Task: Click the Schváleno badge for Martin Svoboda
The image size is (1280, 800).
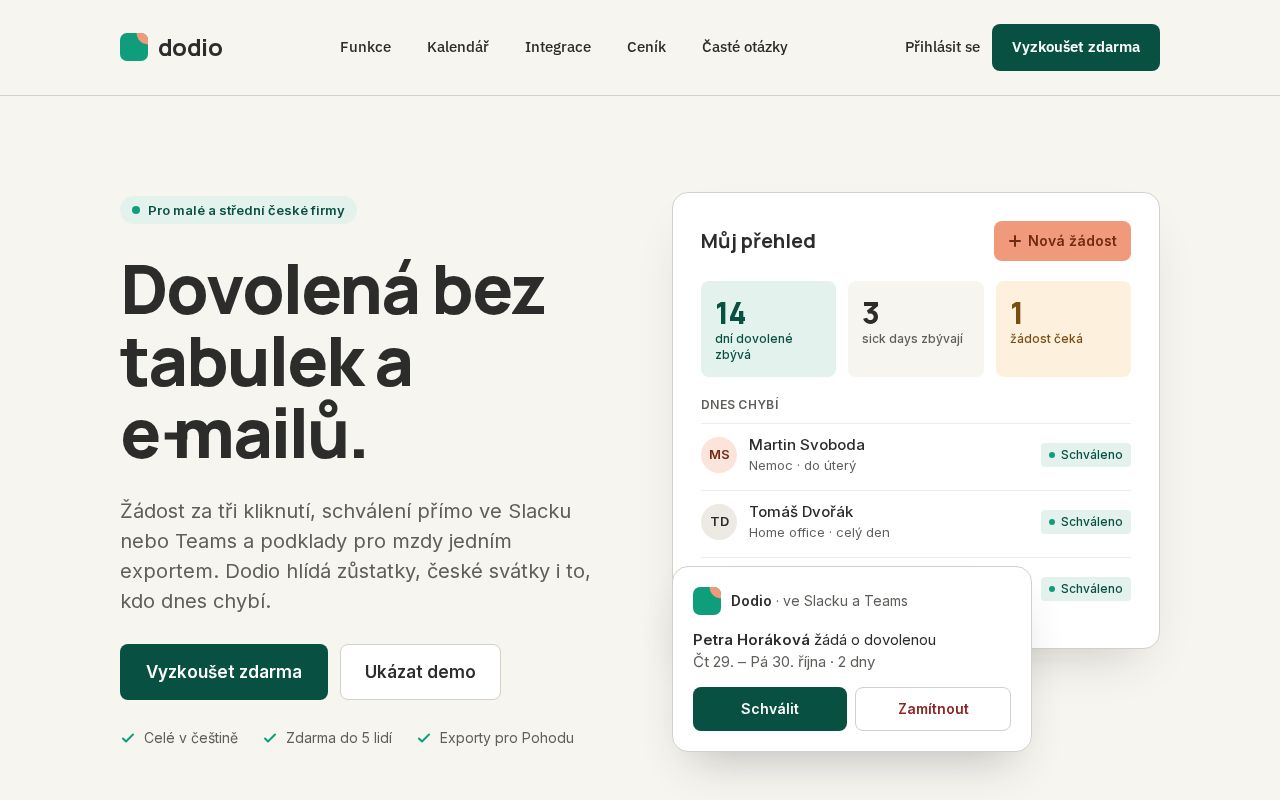Action: point(1086,455)
